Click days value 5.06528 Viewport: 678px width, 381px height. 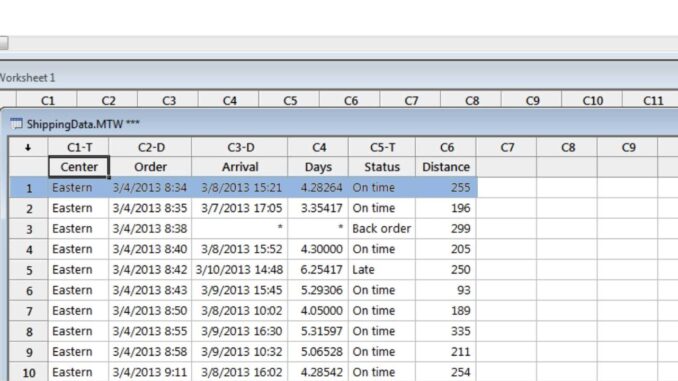[318, 352]
